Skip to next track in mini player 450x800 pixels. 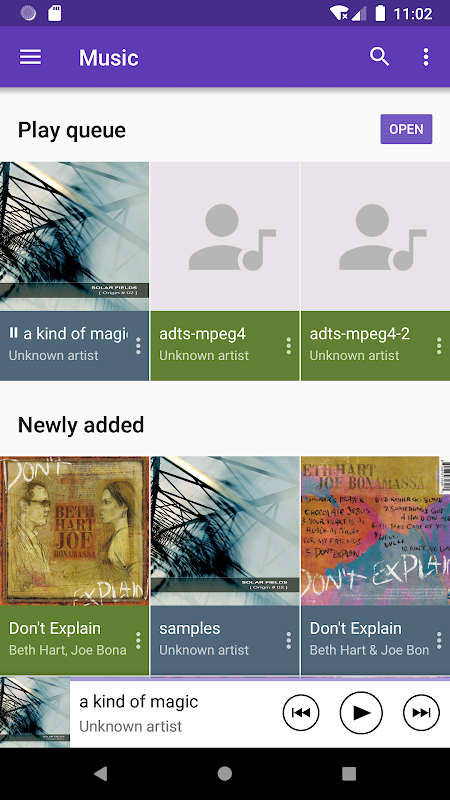tap(421, 713)
